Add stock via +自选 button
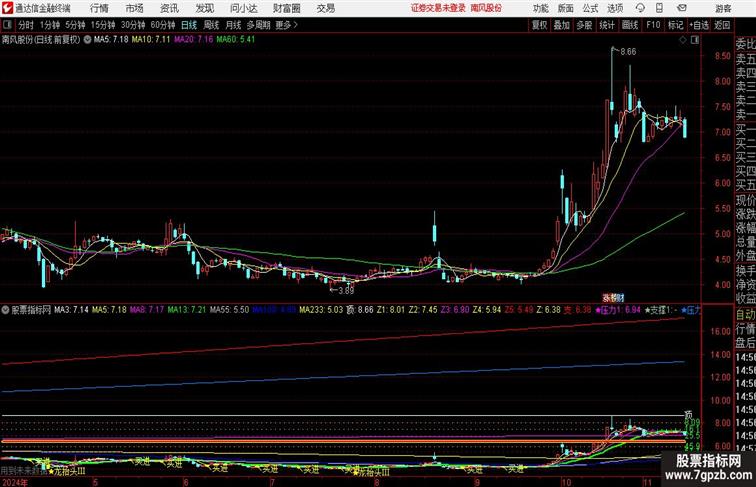 (x=699, y=25)
